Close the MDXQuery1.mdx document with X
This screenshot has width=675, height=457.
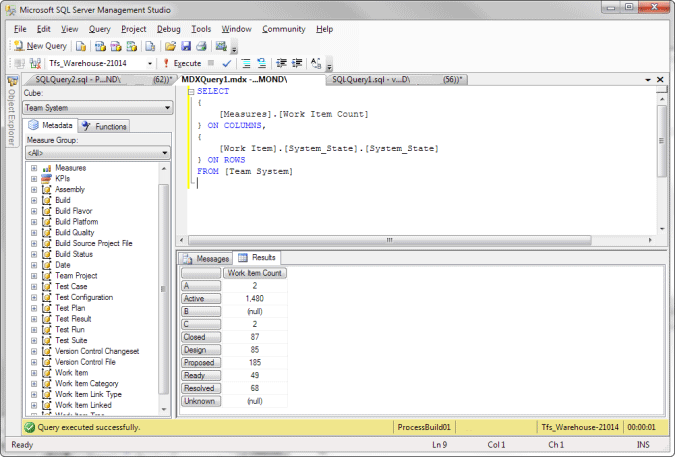click(660, 80)
